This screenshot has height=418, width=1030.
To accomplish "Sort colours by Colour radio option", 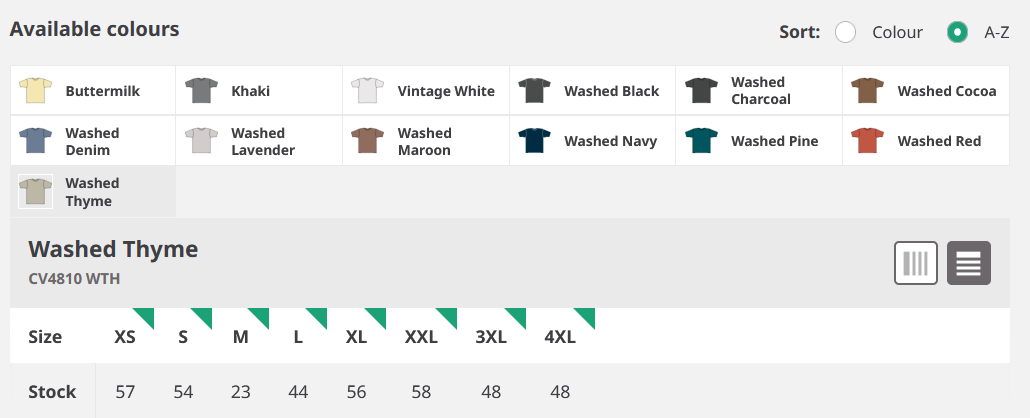I will [845, 32].
